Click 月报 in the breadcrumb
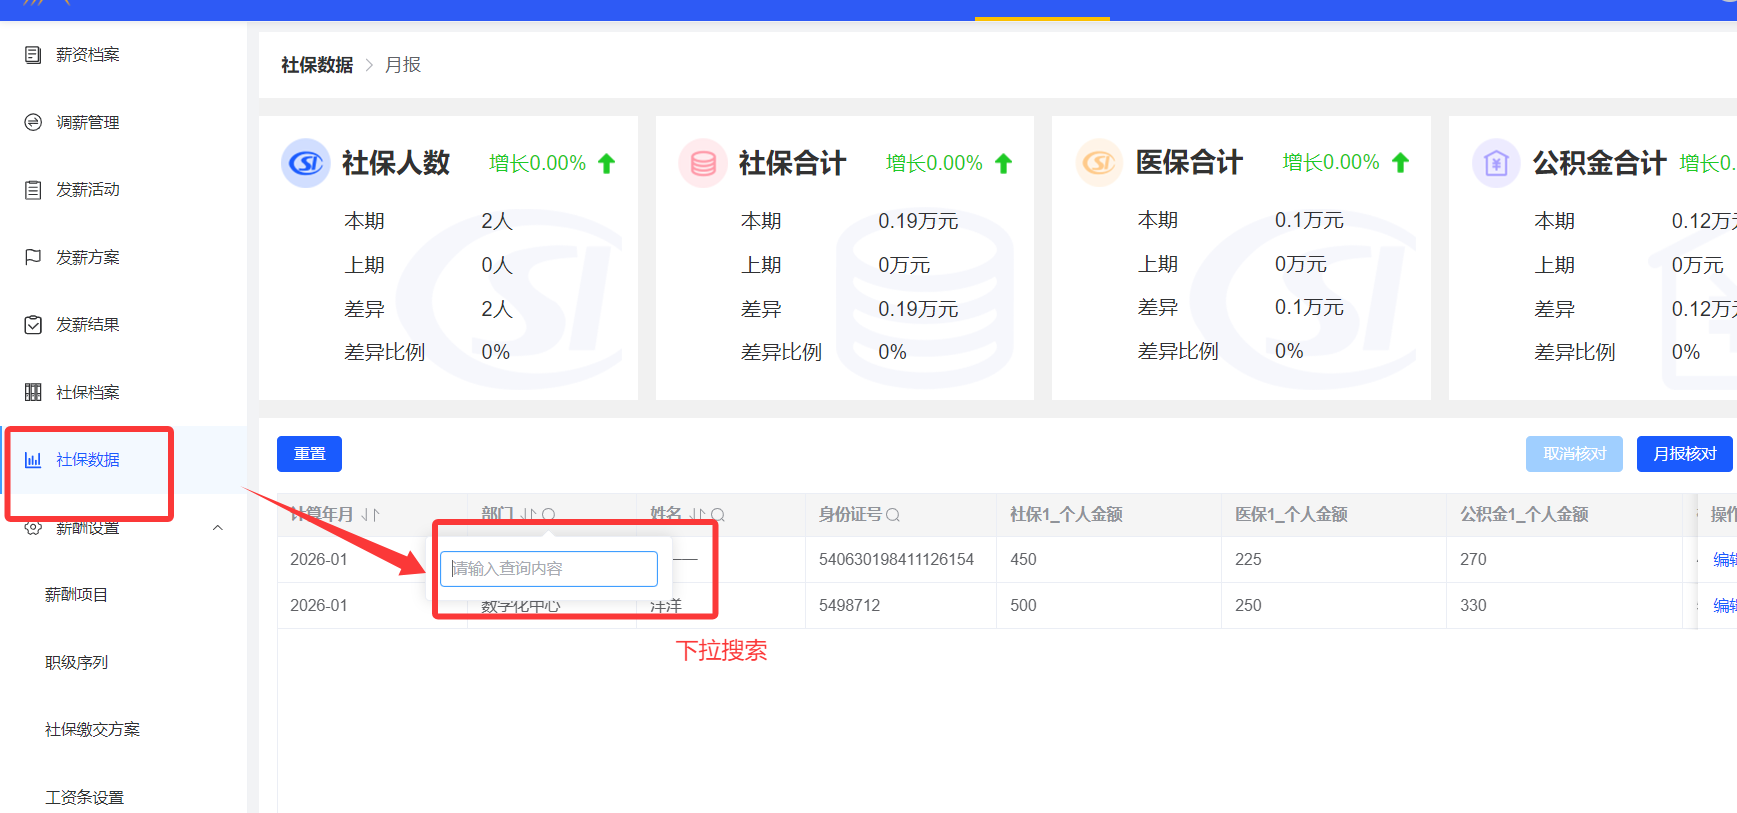The width and height of the screenshot is (1737, 813). (x=403, y=65)
